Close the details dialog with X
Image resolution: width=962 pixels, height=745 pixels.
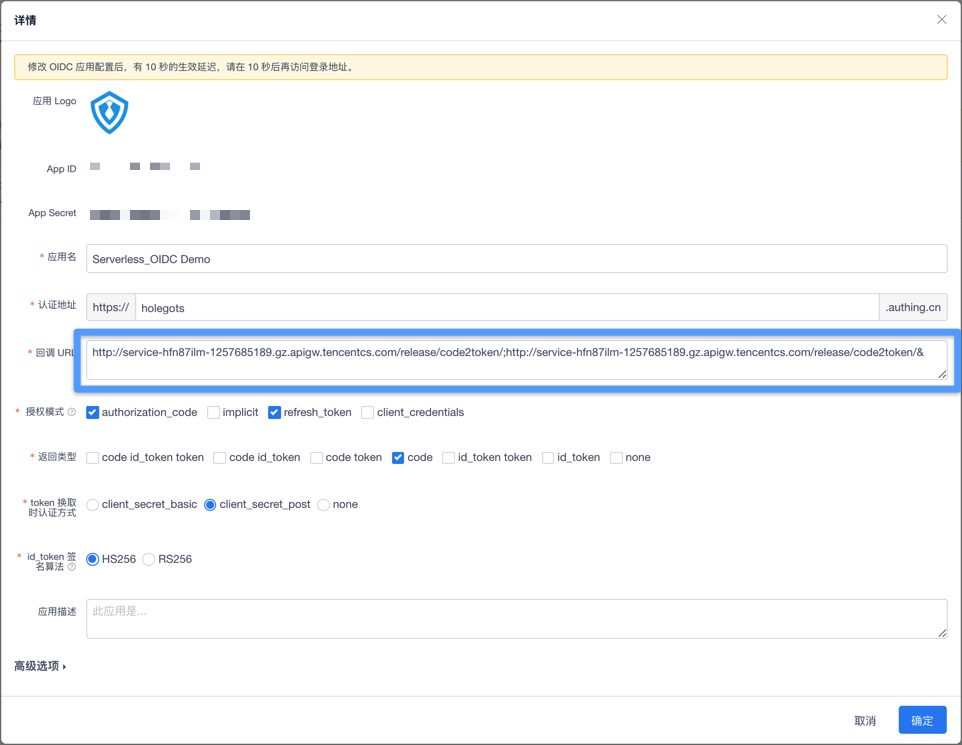[941, 20]
